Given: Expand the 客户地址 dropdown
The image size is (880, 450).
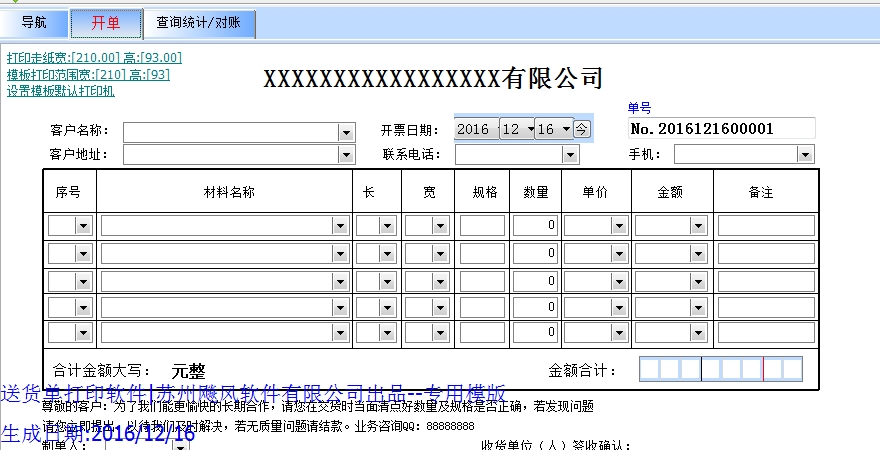Looking at the screenshot, I should tap(346, 155).
